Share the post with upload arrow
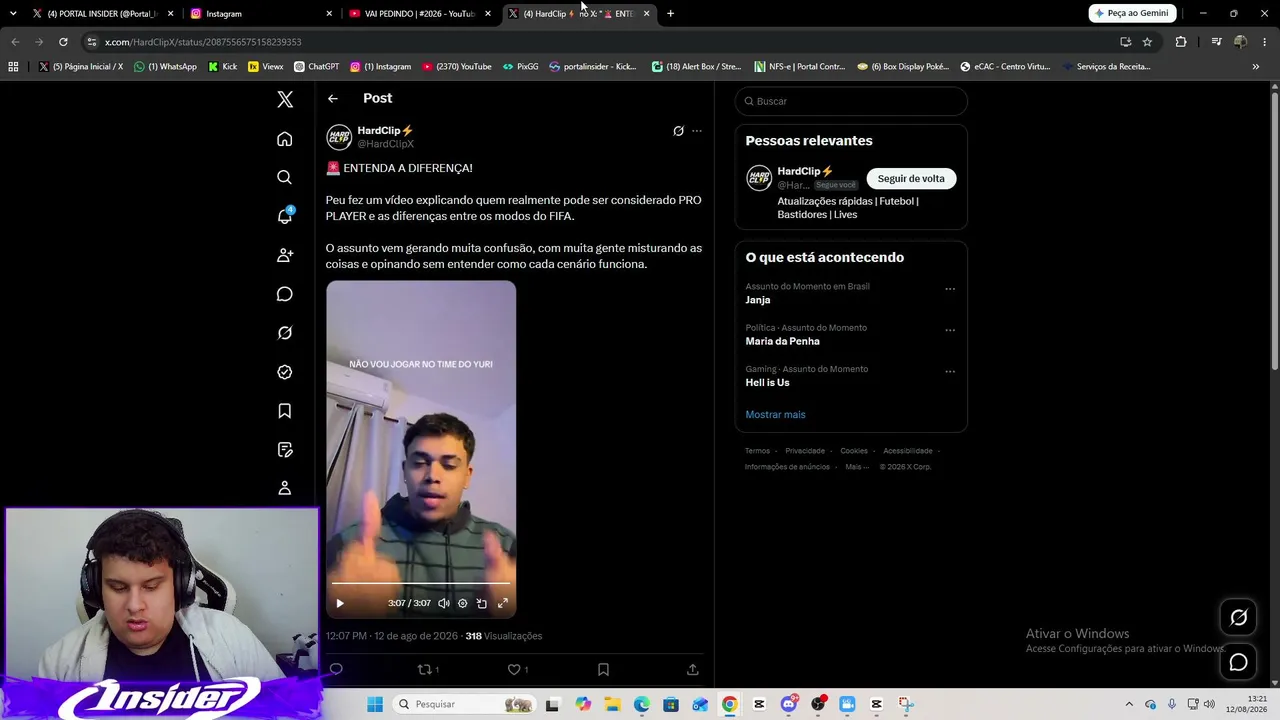1280x720 pixels. [692, 669]
